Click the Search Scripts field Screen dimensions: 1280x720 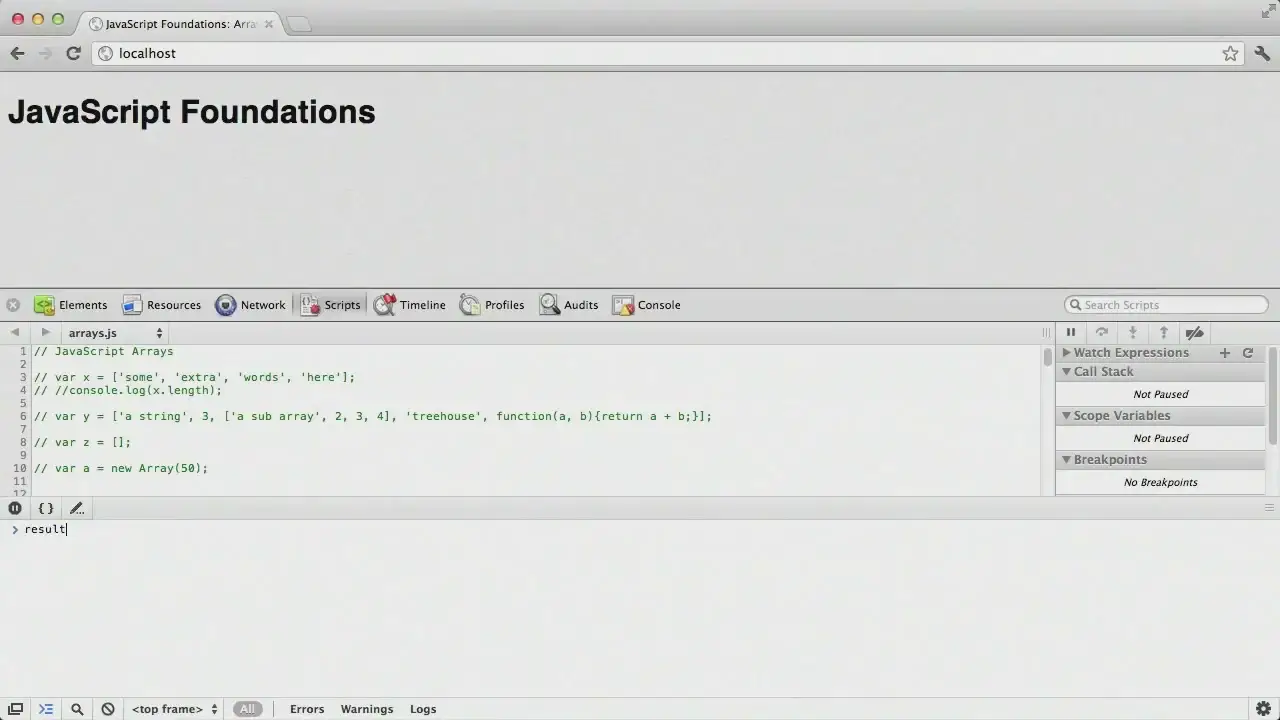[x=1166, y=305]
